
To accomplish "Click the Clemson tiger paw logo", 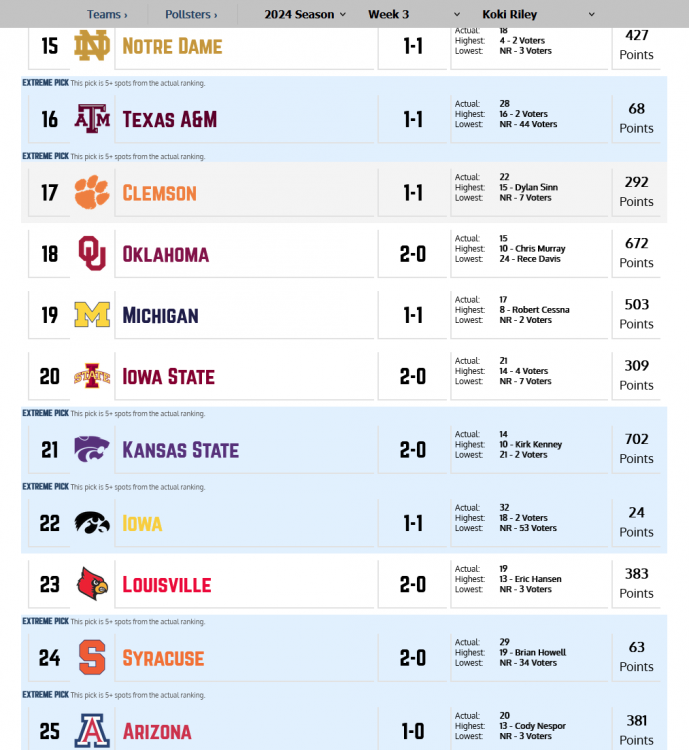I will [x=93, y=193].
